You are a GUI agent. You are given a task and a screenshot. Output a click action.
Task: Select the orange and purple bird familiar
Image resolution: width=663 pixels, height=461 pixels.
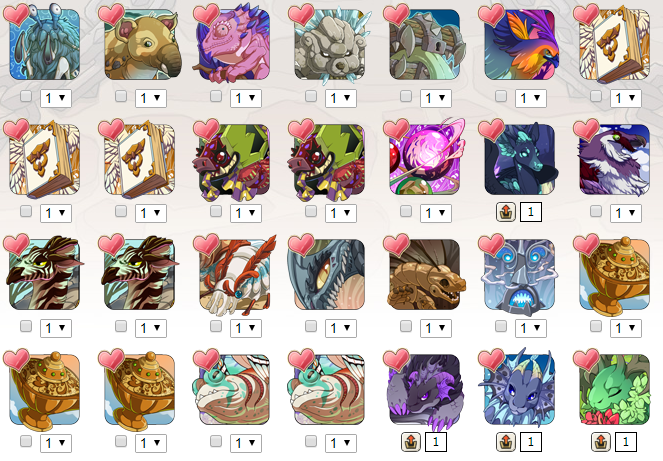(519, 44)
